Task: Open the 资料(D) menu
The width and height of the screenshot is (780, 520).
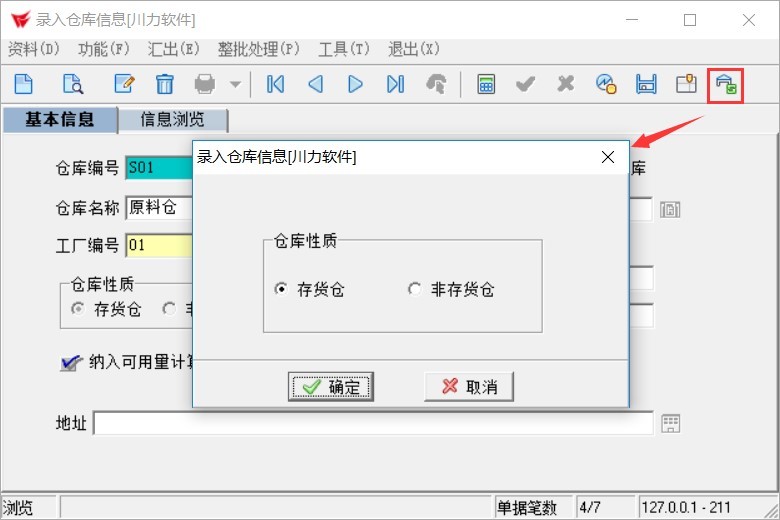Action: pos(34,49)
